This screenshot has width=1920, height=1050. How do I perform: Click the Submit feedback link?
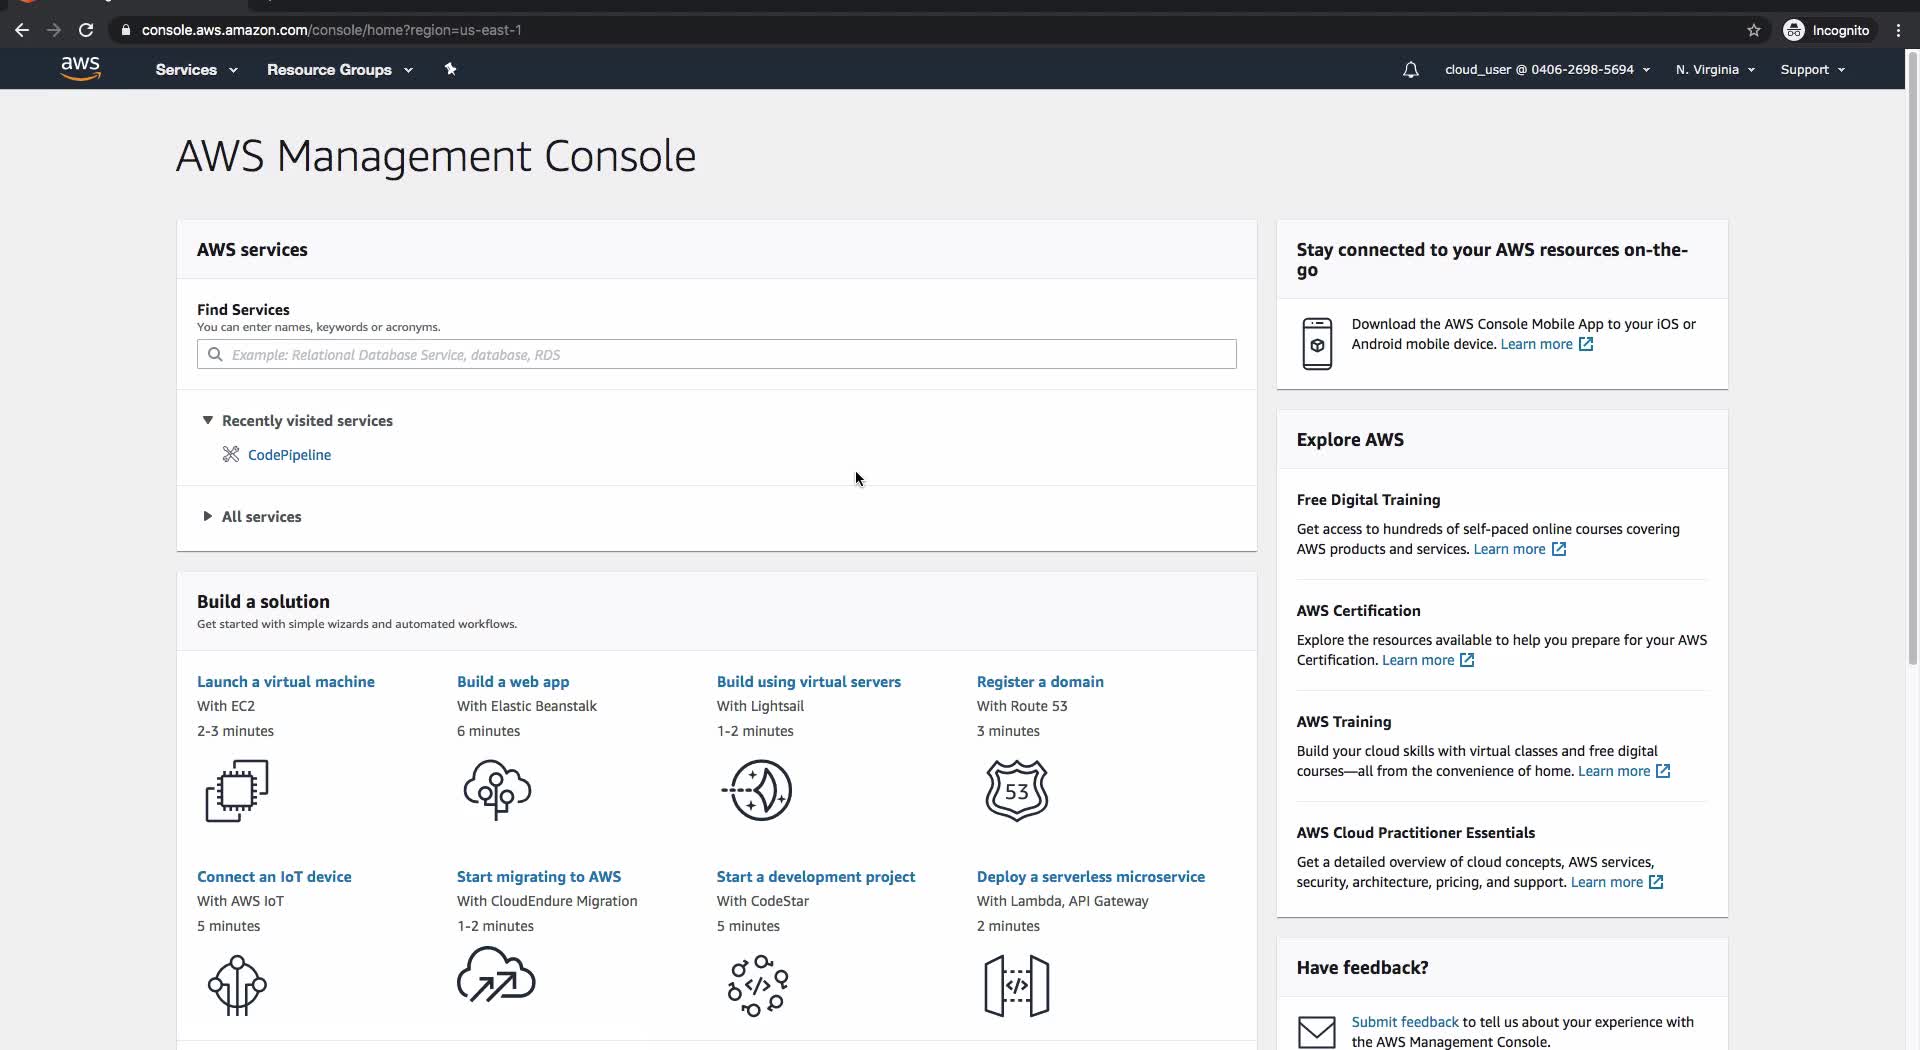click(1404, 1022)
